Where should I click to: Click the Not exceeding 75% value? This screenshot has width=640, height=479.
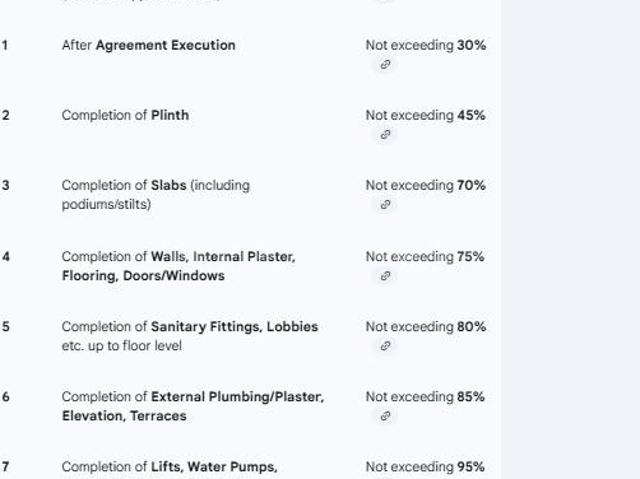tap(425, 257)
